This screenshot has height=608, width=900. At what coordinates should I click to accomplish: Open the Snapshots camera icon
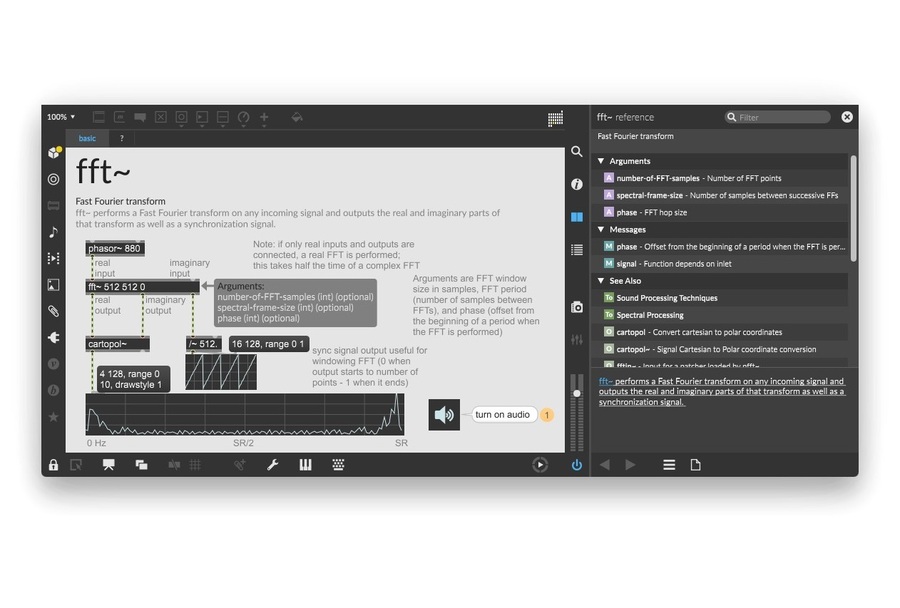[x=577, y=307]
